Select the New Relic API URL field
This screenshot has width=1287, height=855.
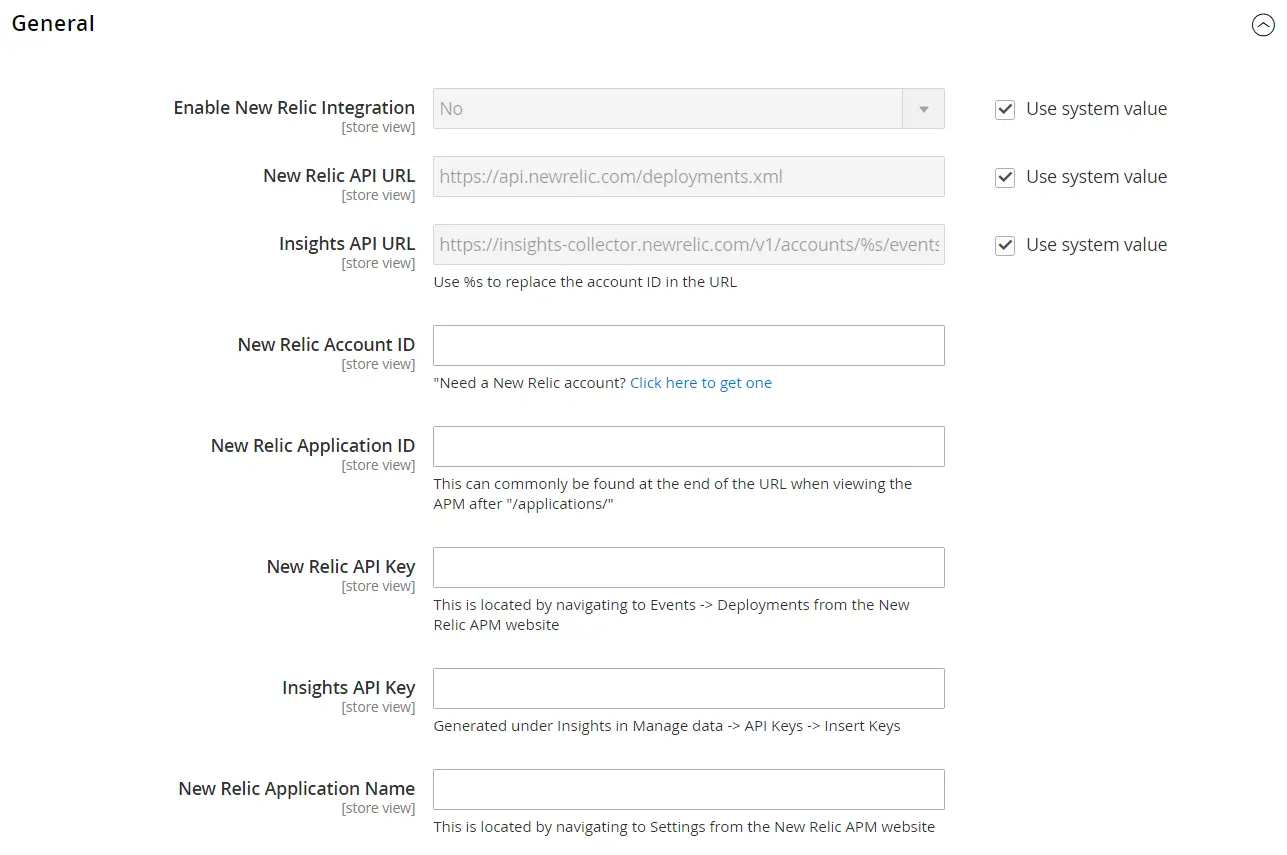coord(688,176)
